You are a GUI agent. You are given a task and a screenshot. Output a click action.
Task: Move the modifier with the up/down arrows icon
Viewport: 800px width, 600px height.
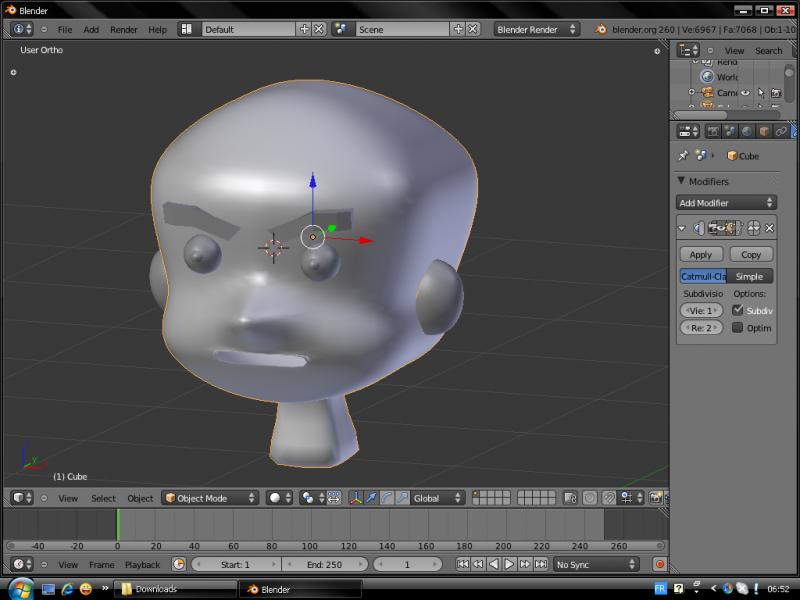(753, 228)
